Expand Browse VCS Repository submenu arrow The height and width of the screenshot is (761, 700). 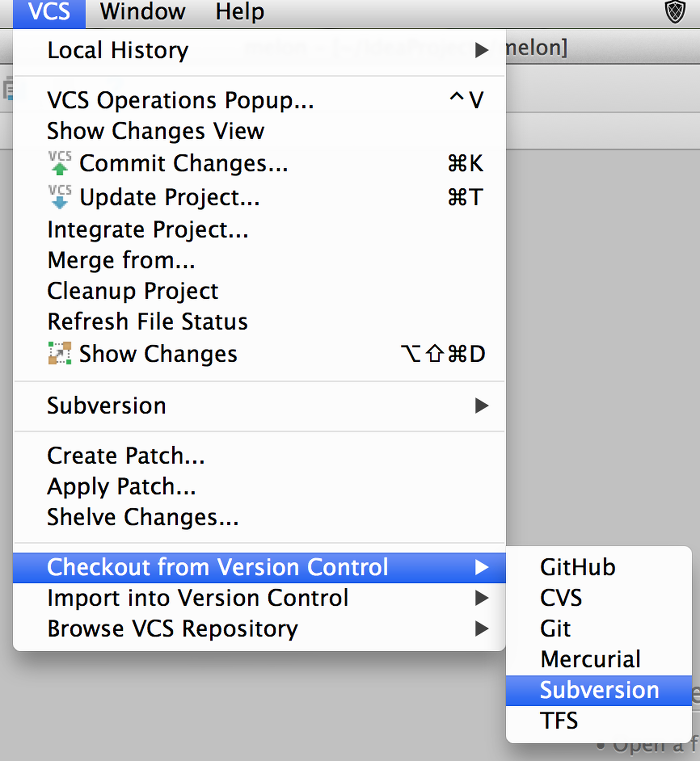481,629
